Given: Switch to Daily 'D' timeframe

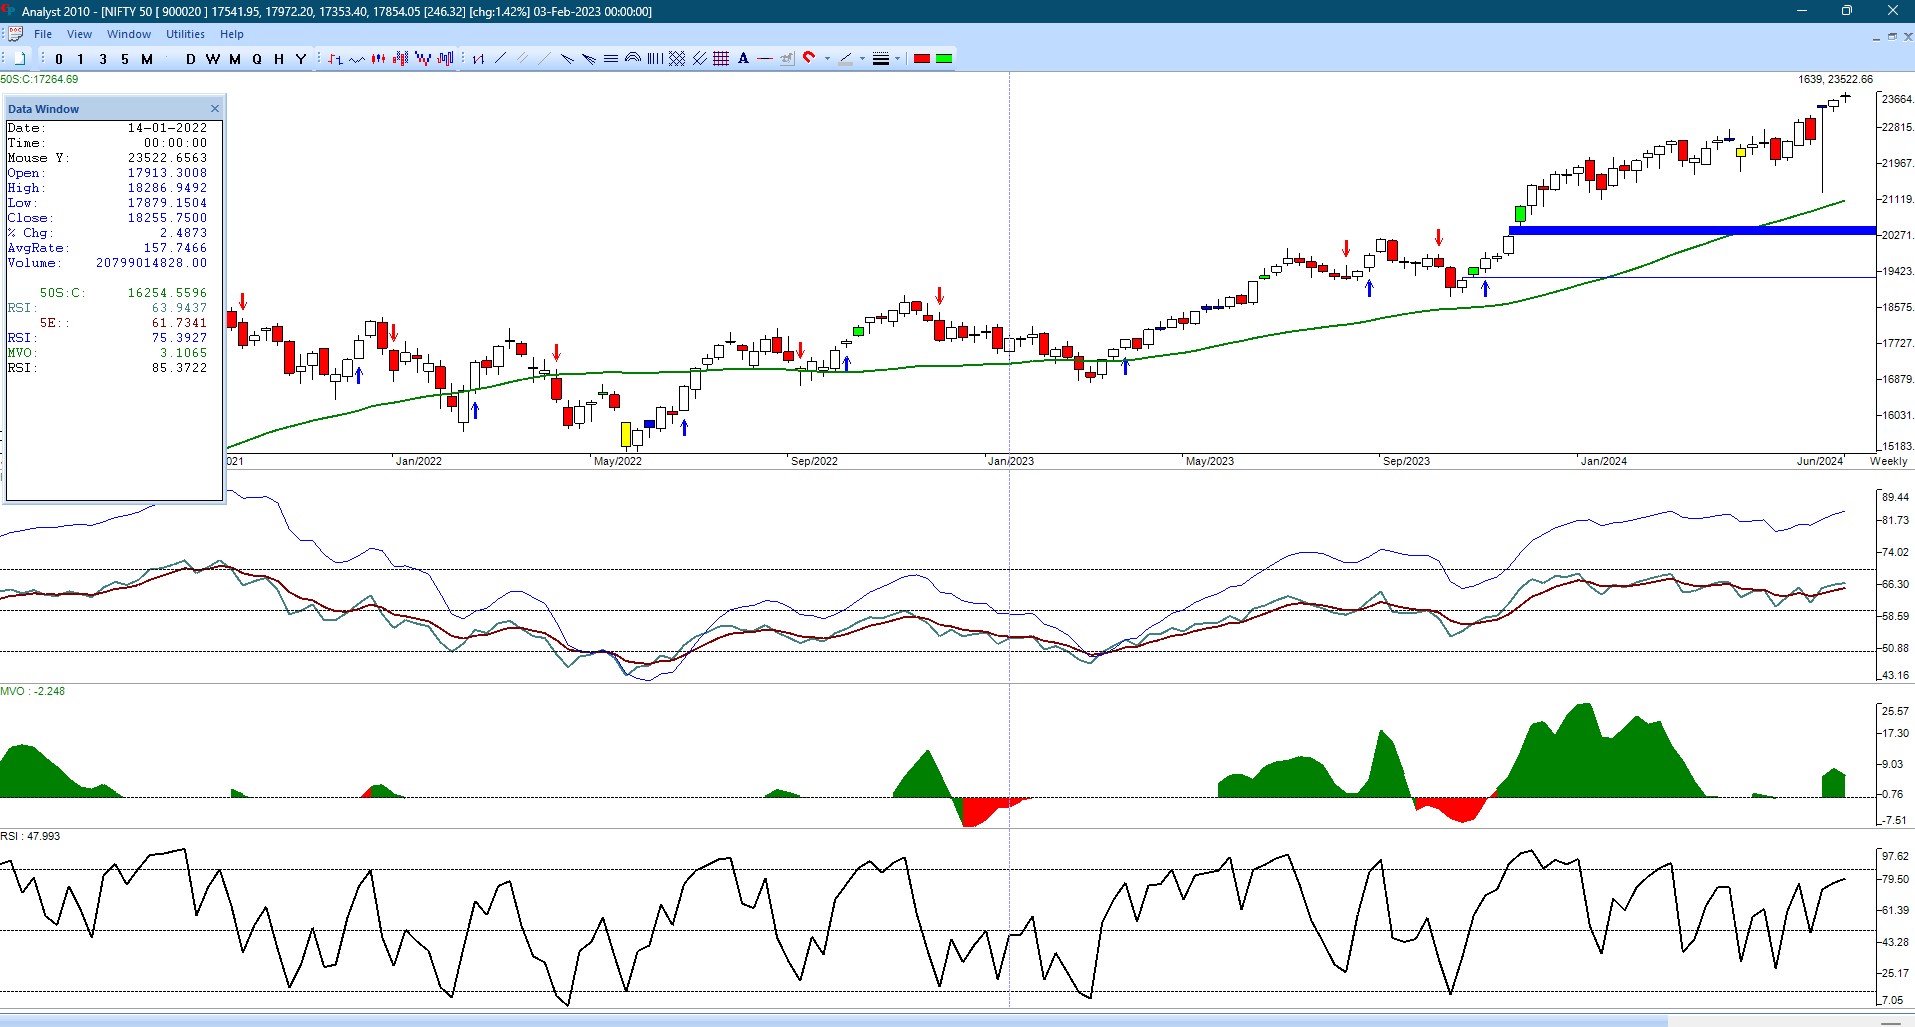Looking at the screenshot, I should 190,59.
